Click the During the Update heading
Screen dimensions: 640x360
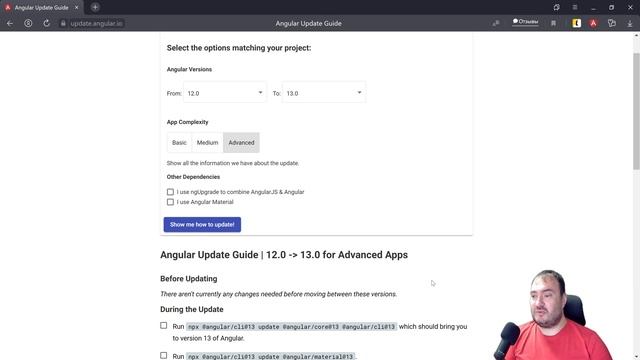tap(192, 309)
